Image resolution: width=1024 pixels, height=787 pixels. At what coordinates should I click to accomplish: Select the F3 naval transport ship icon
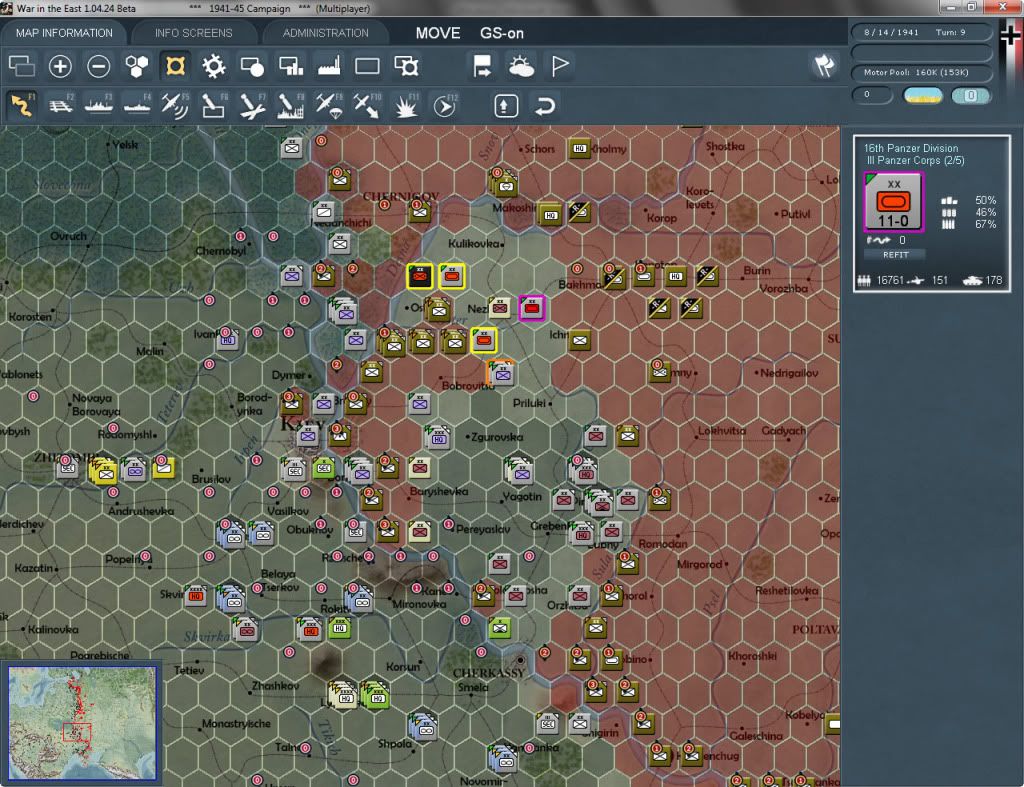[99, 105]
